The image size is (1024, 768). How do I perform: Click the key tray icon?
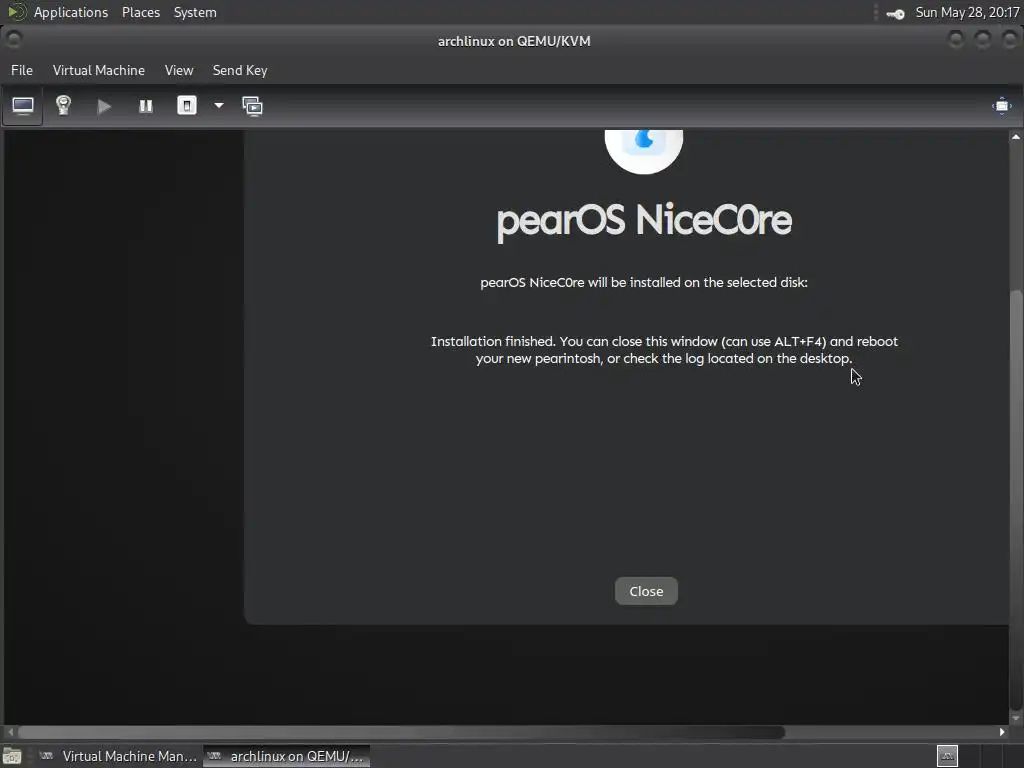coord(895,14)
